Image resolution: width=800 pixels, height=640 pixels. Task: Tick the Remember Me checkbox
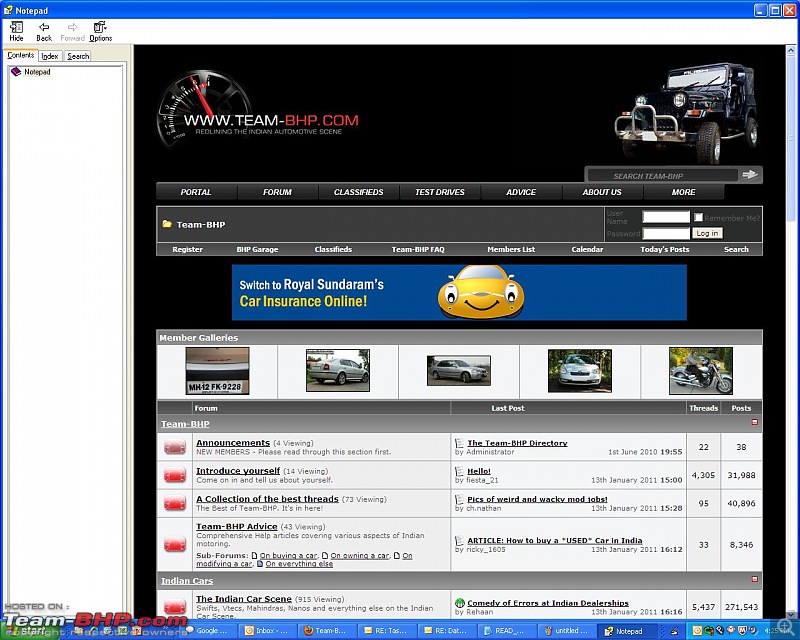pos(698,217)
